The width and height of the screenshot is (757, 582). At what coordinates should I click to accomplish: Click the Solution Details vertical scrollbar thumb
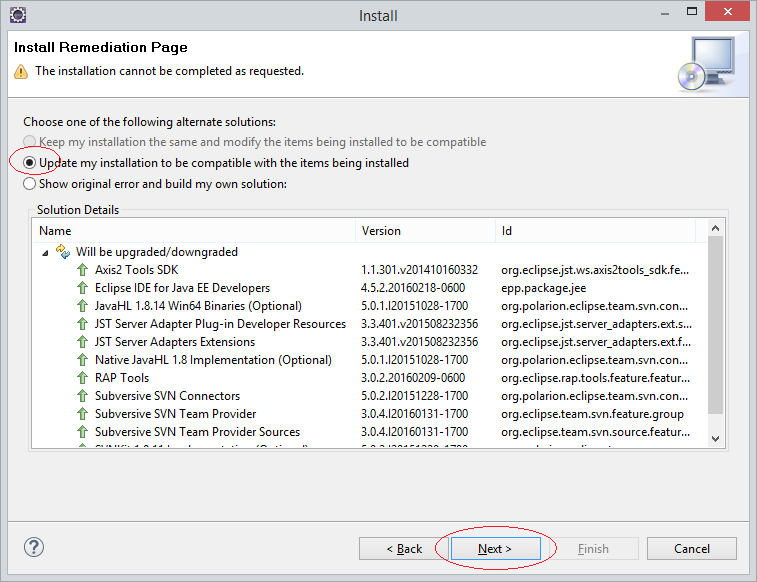(715, 325)
